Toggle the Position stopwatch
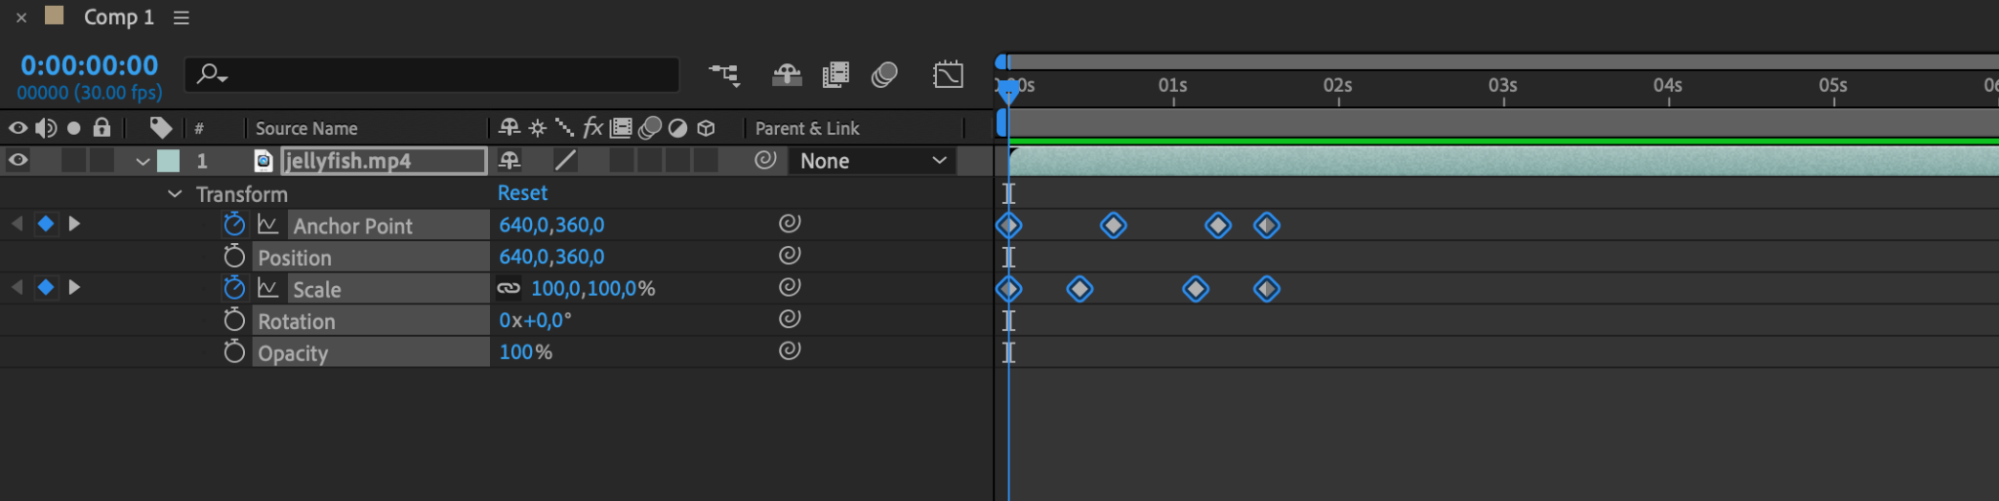 pos(234,257)
